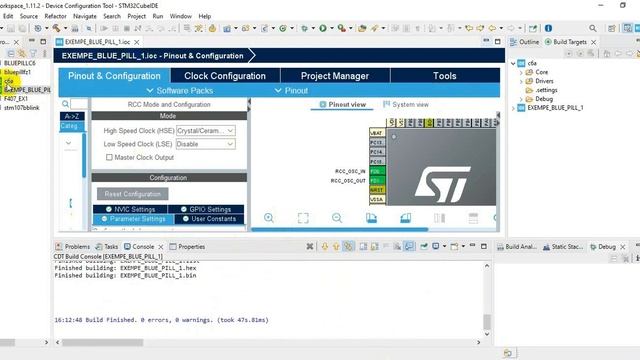Click the search icon in categories panel
This screenshot has width=640, height=360.
(x=65, y=104)
